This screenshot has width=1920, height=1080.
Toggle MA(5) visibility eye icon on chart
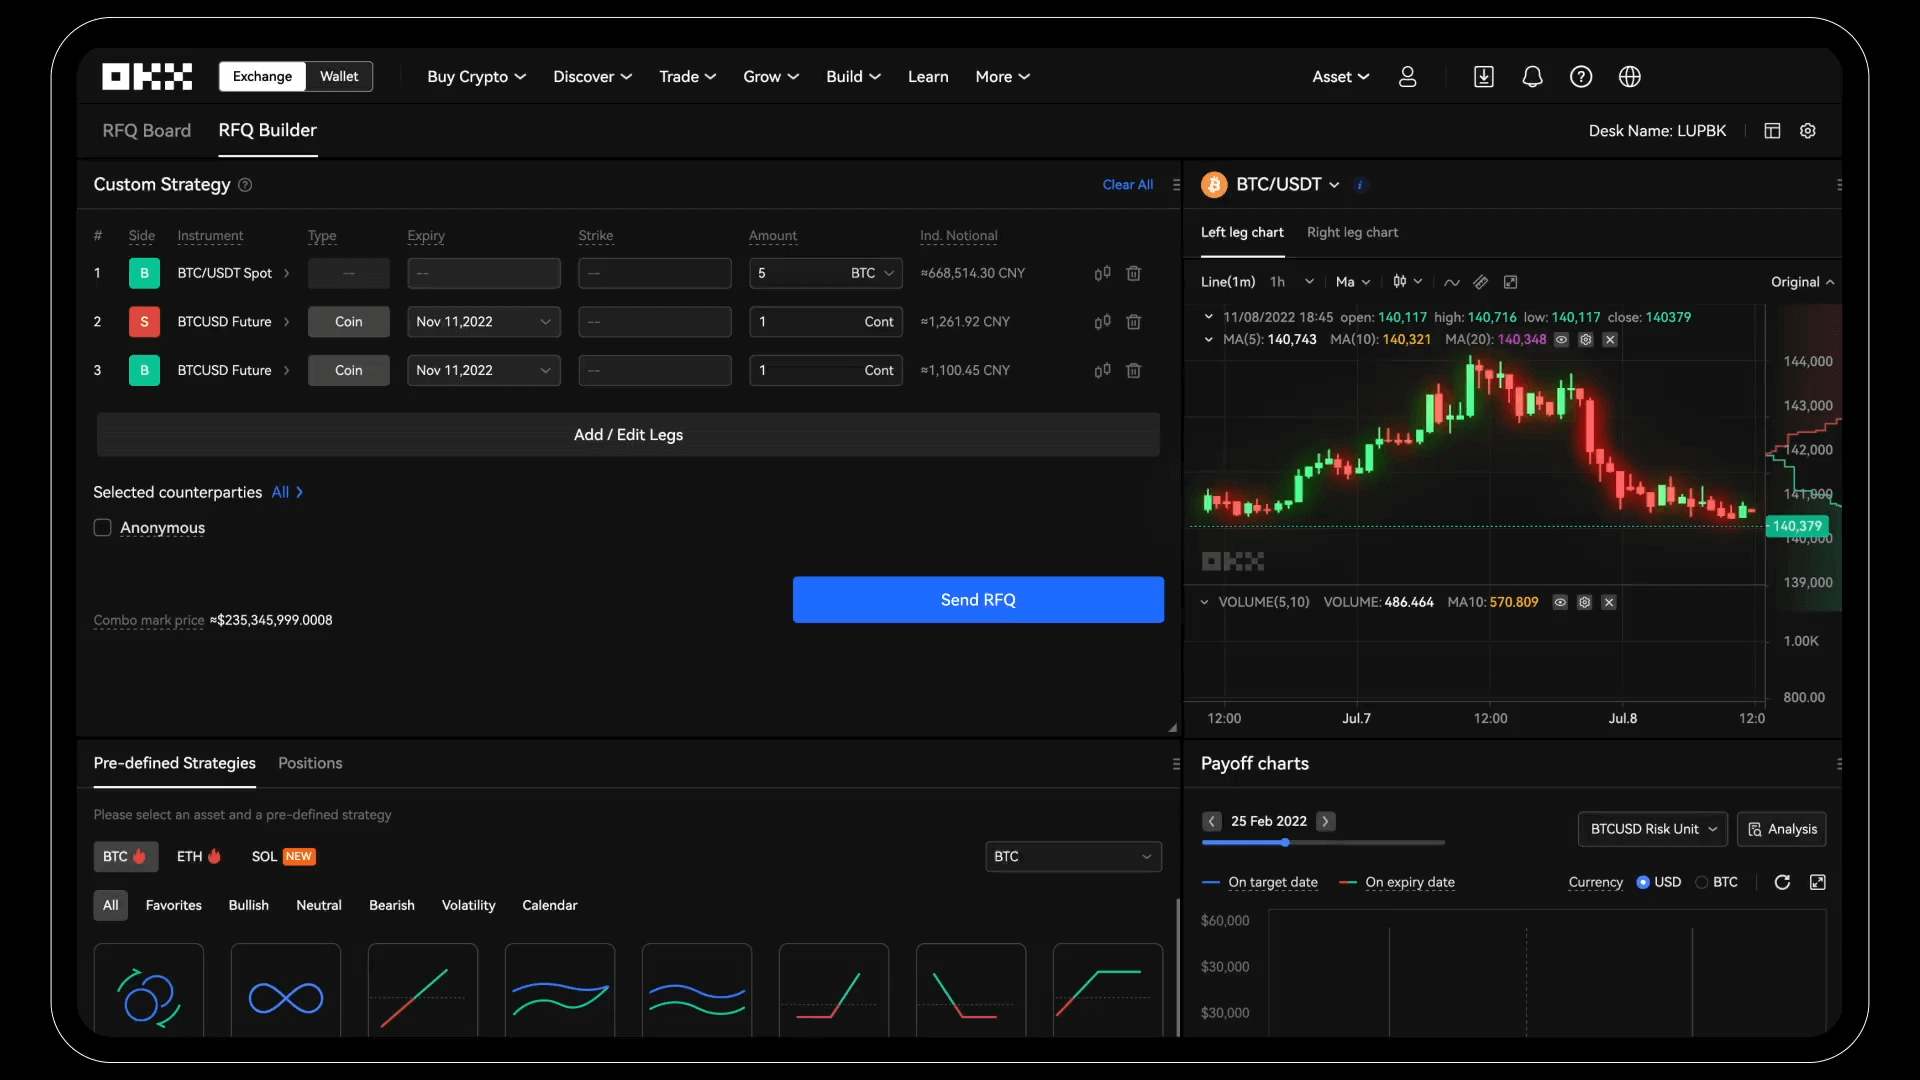[1561, 340]
